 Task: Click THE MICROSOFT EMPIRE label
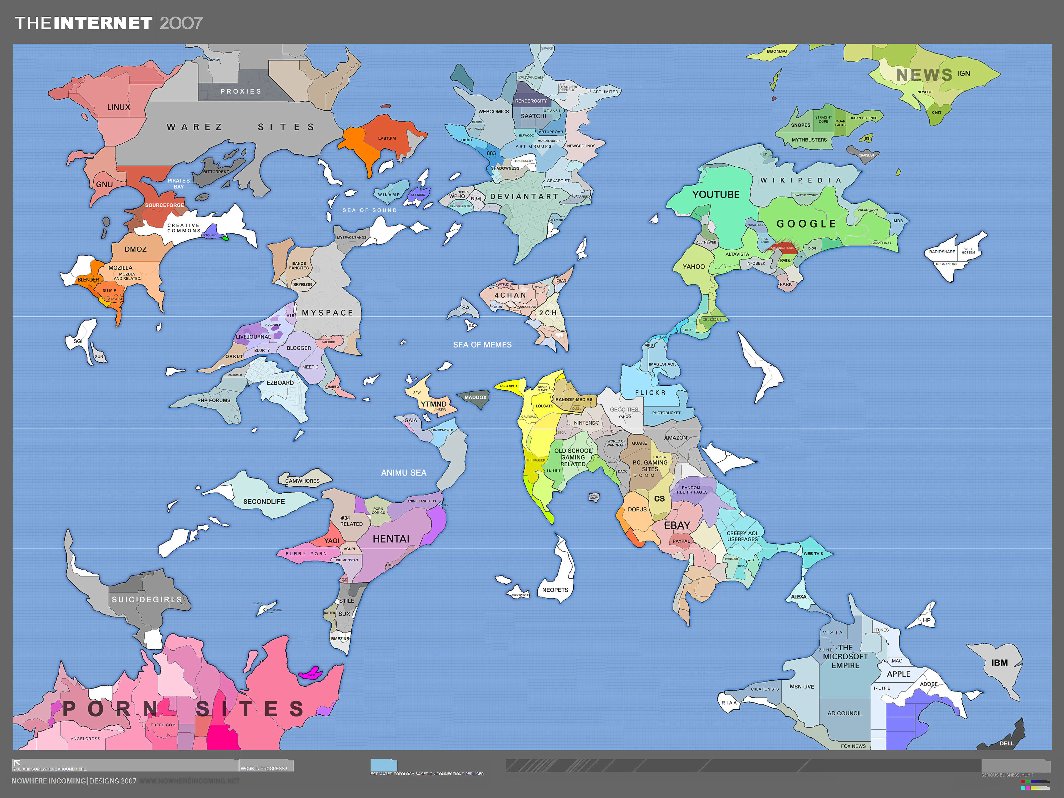845,656
